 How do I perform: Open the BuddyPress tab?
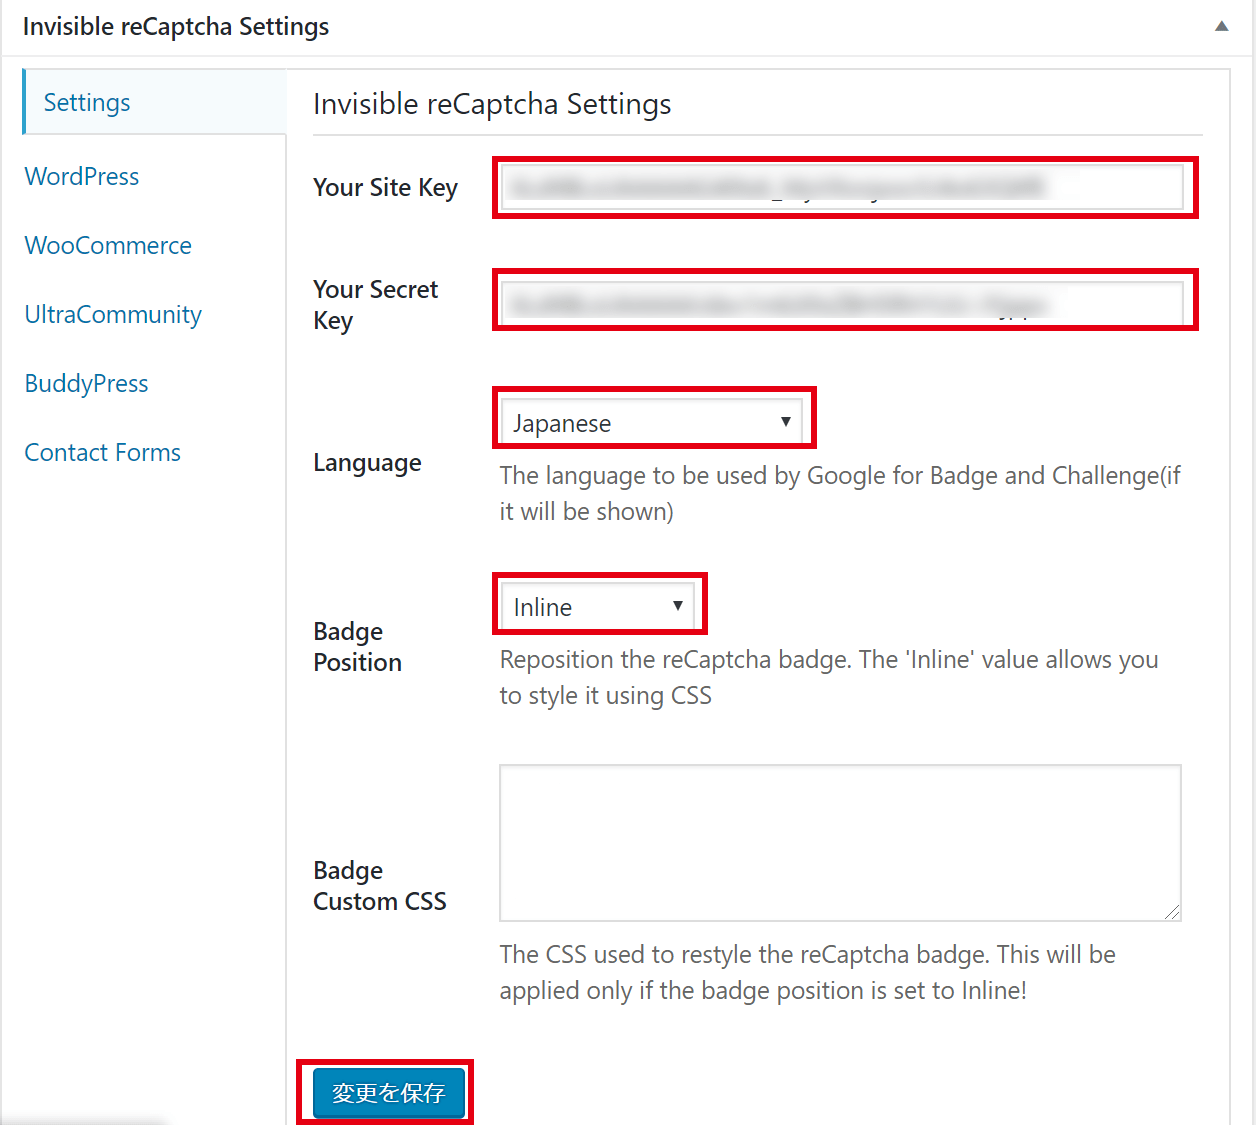pos(86,384)
